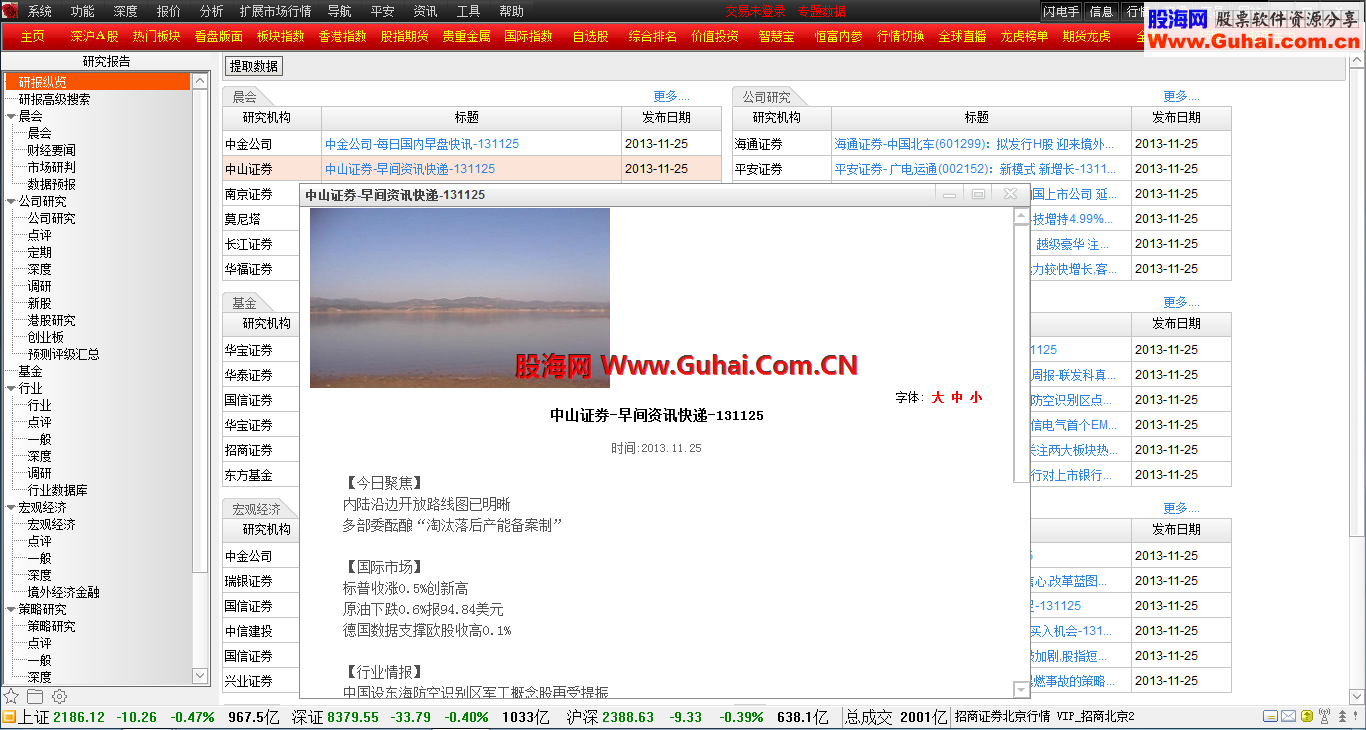1366x730 pixels.
Task: Switch to the 贵重金属 tab
Action: (466, 36)
